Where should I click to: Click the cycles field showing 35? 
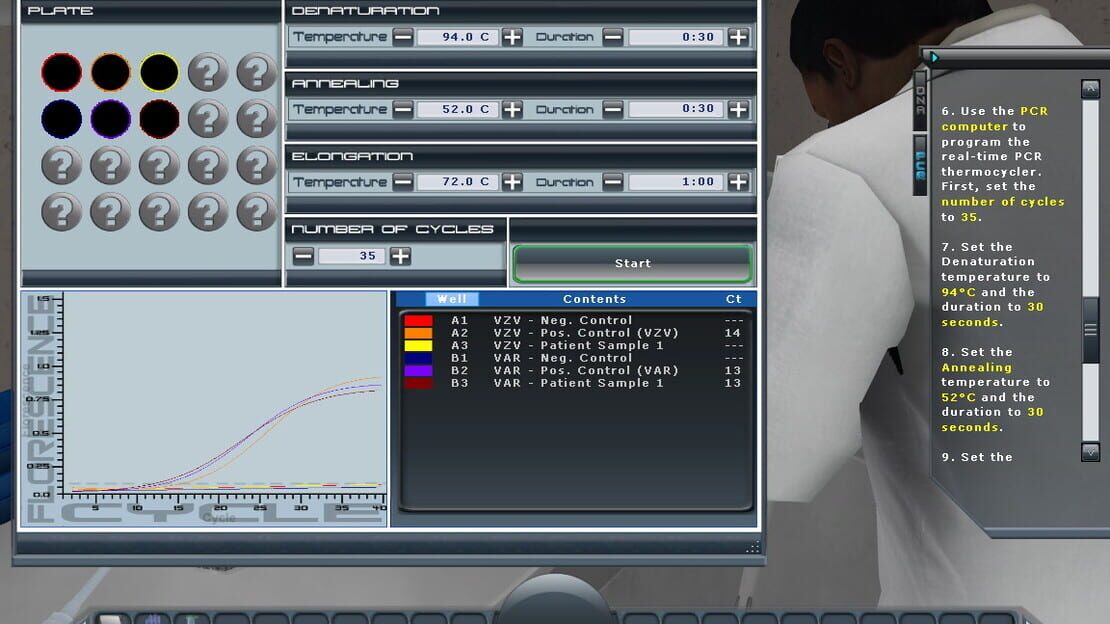351,256
